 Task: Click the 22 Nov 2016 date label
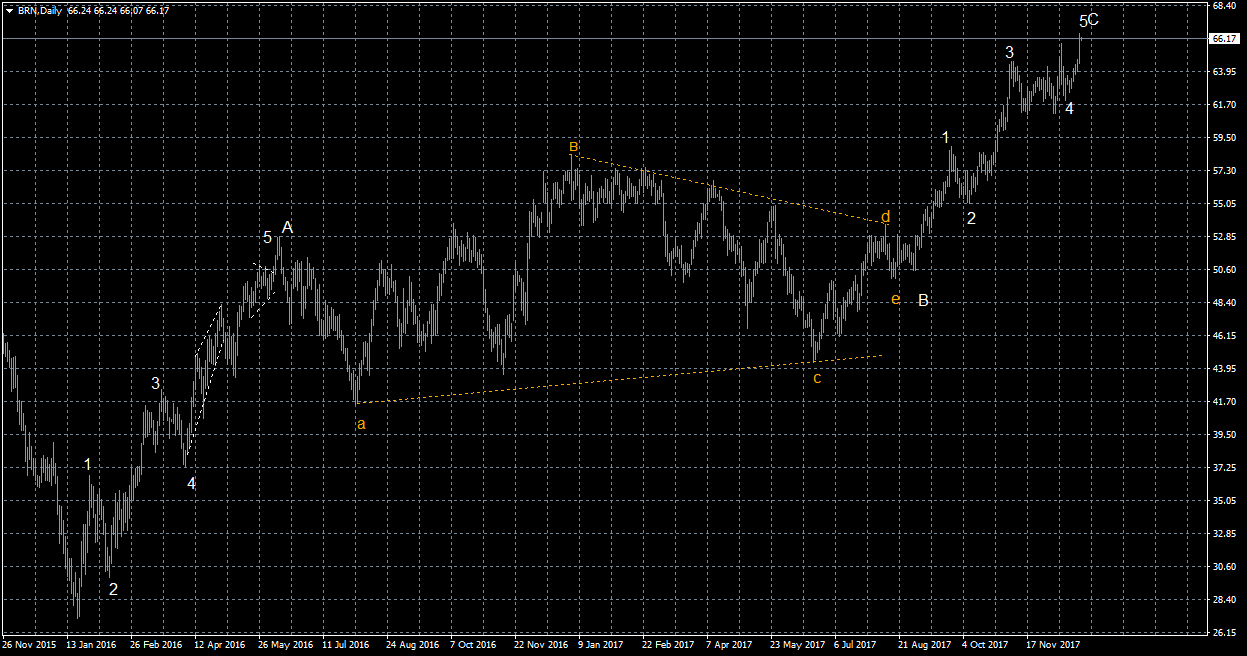pyautogui.click(x=540, y=646)
